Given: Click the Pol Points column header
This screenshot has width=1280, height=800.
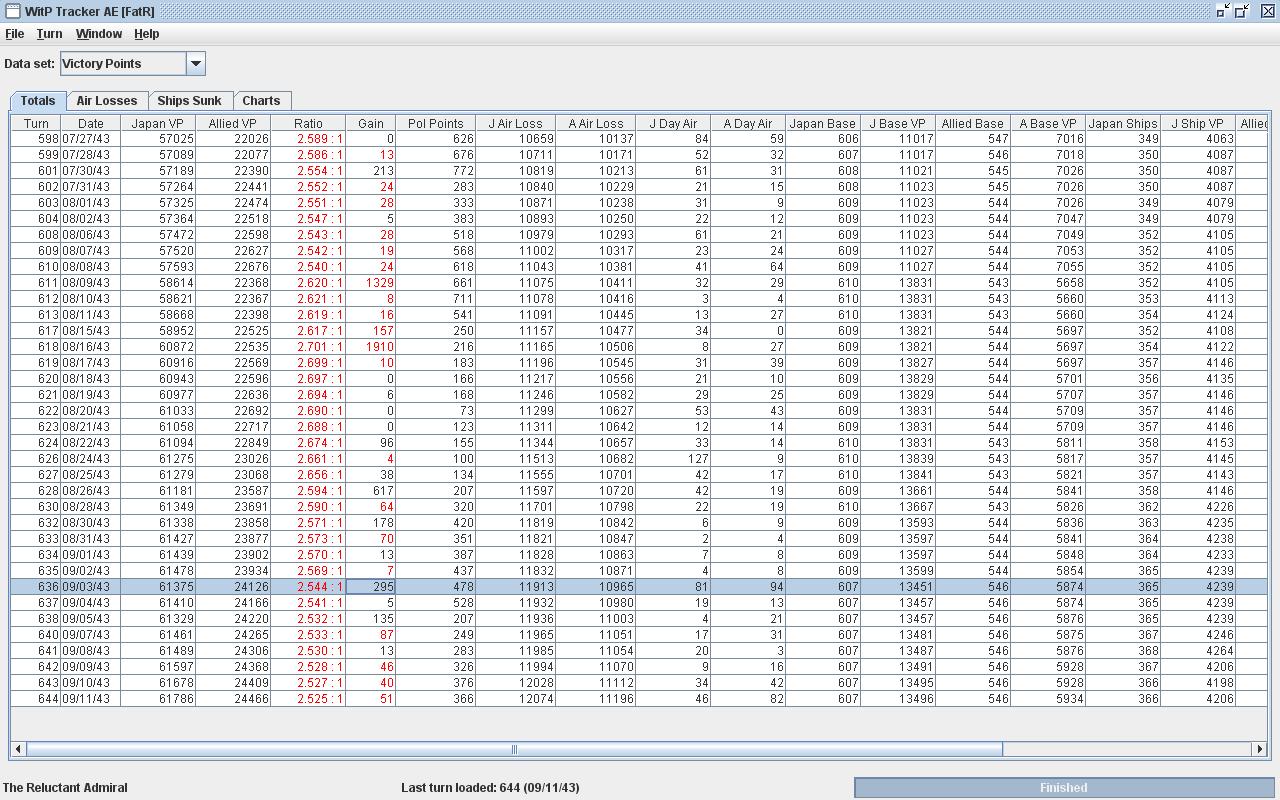Looking at the screenshot, I should tap(435, 124).
